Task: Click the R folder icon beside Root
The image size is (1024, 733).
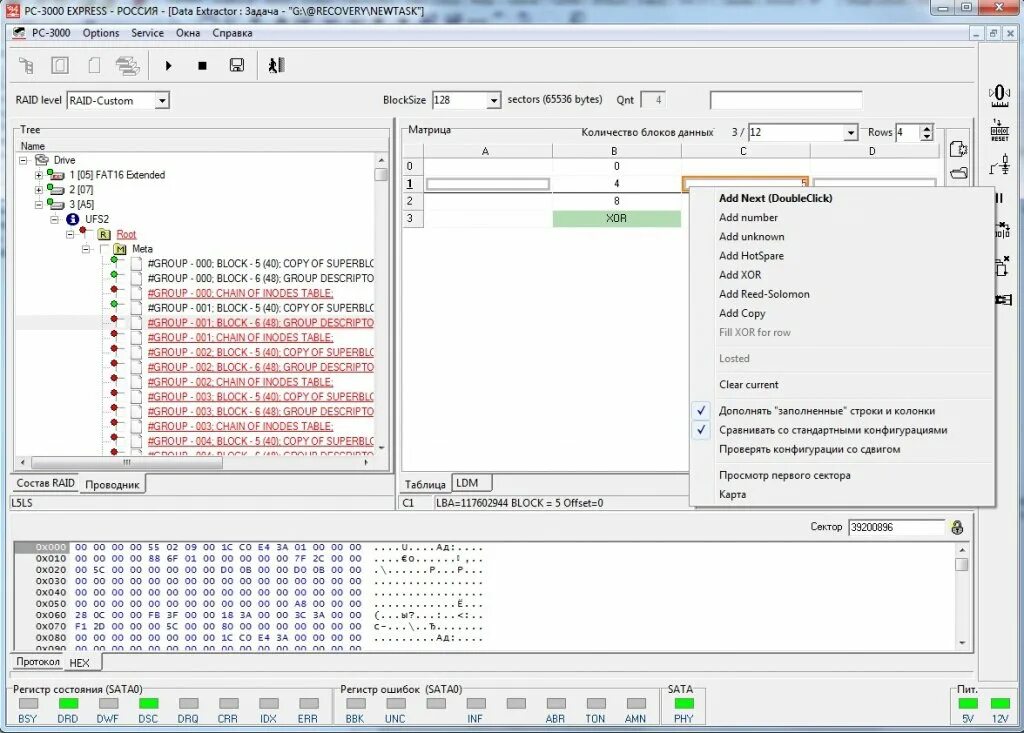Action: [x=104, y=234]
